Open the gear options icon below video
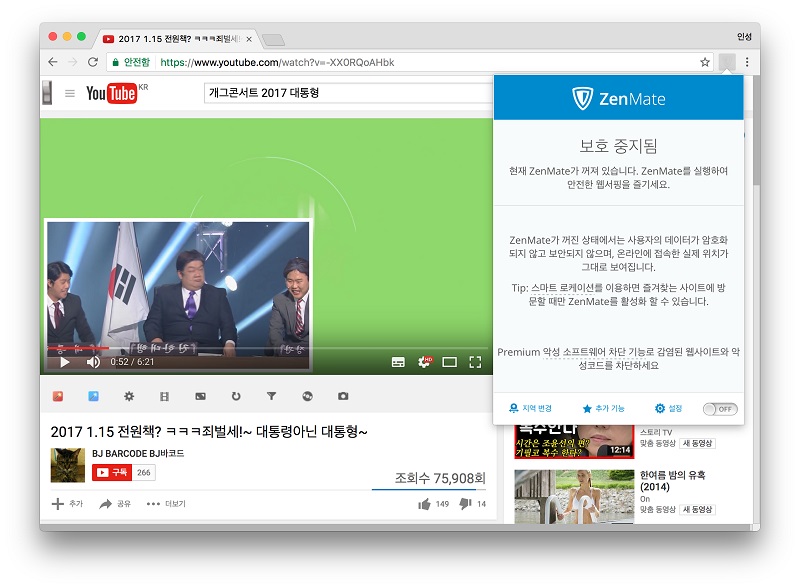Viewport: 800px width, 588px height. (x=129, y=396)
